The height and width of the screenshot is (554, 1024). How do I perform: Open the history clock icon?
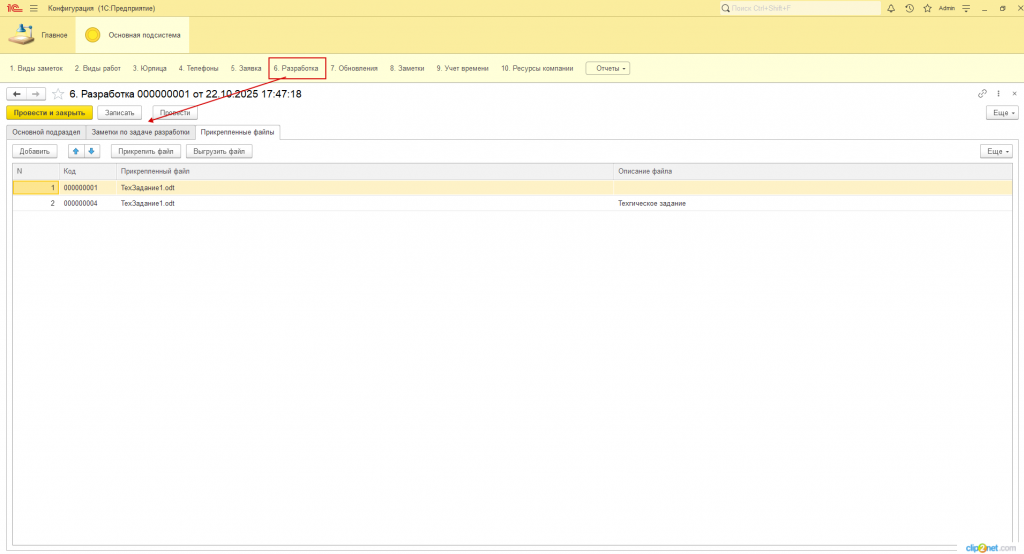click(x=909, y=8)
